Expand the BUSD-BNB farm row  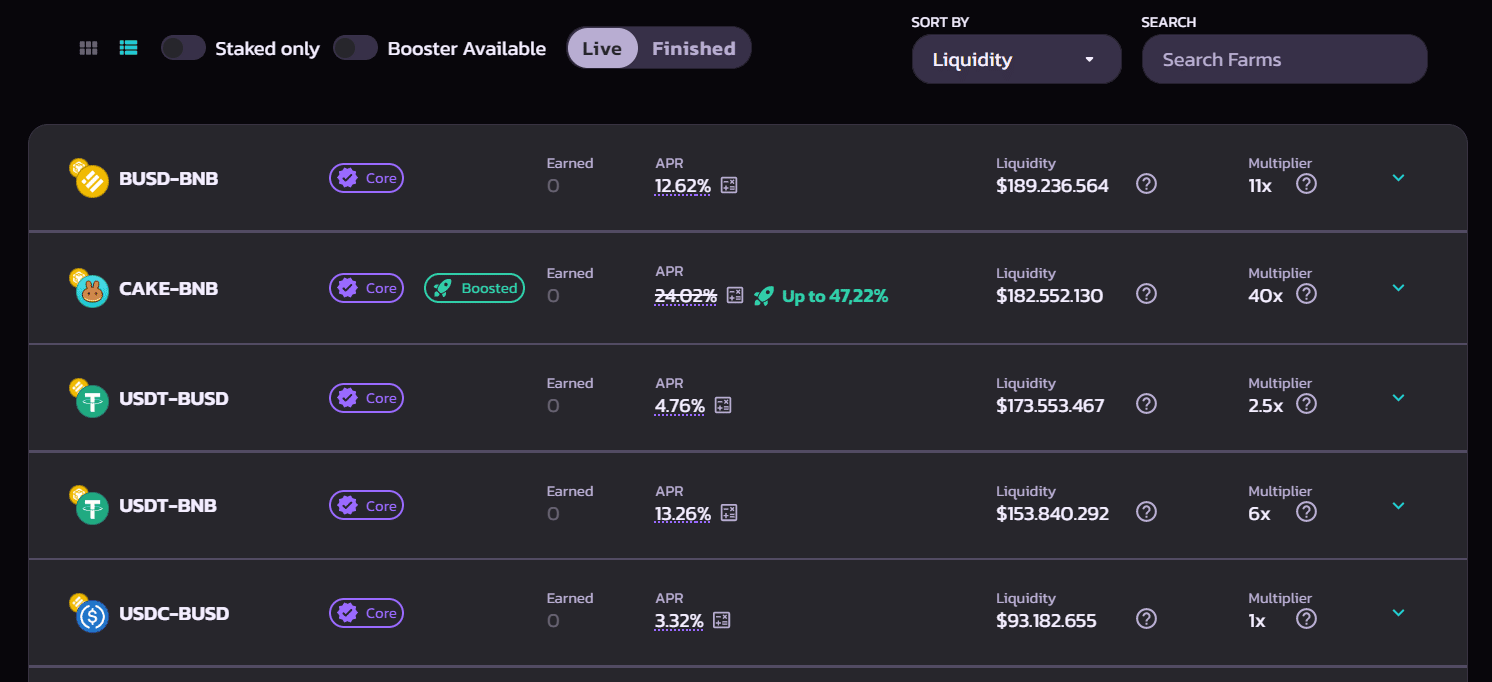pos(1398,178)
